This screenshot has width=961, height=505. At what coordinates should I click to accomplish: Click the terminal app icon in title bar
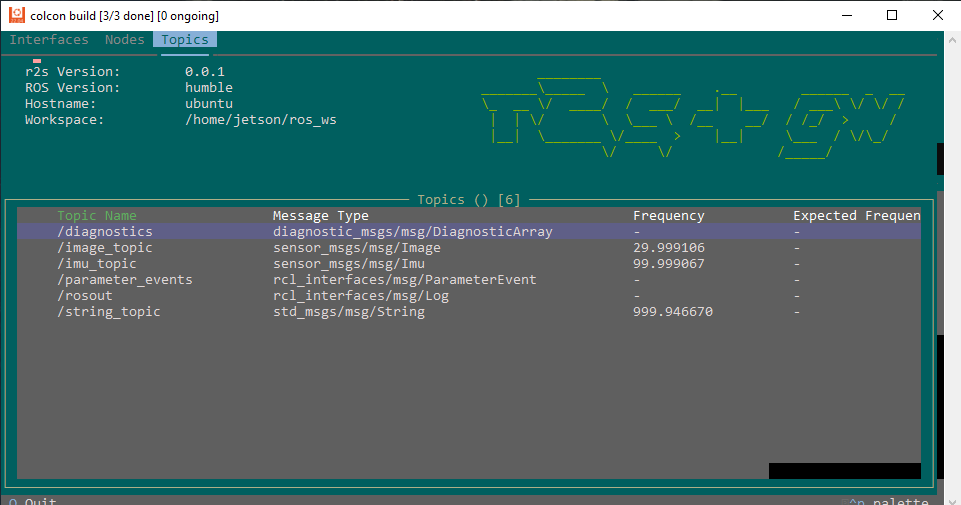[17, 15]
